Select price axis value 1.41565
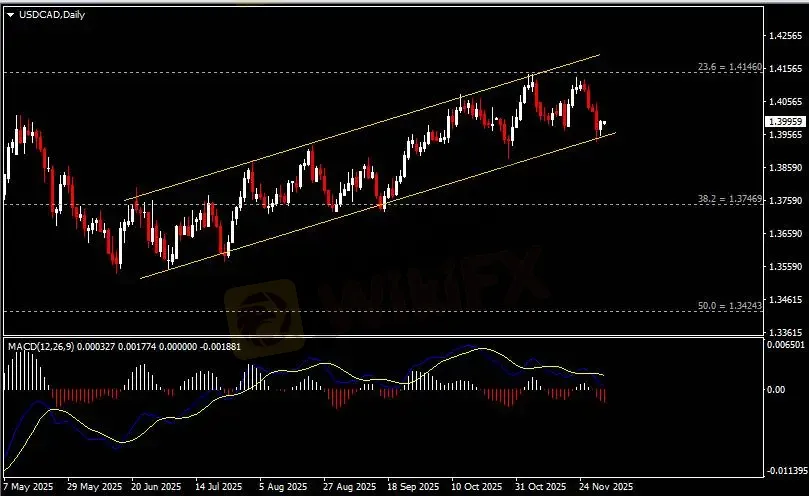809x496 pixels. click(785, 69)
